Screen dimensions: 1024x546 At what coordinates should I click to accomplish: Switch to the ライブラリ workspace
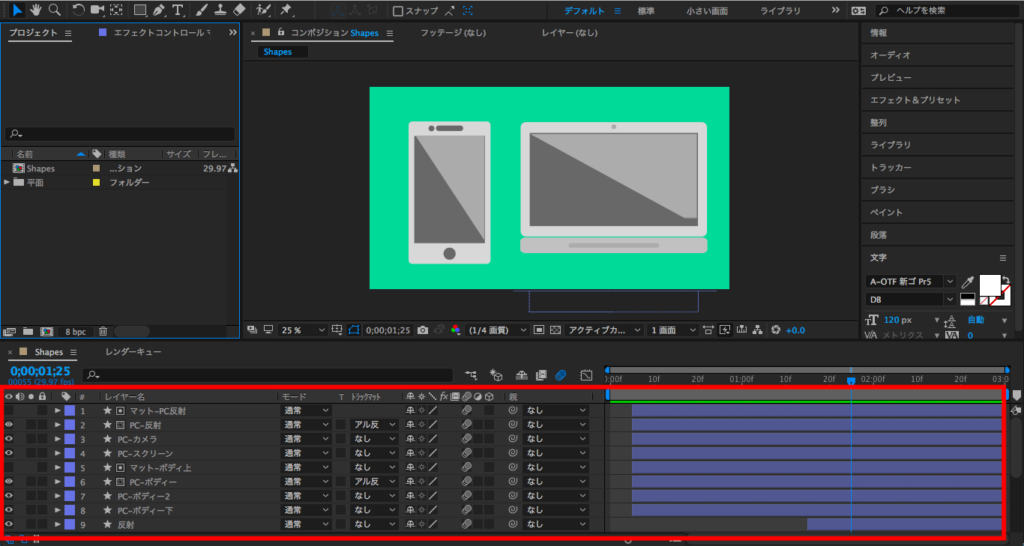[780, 11]
